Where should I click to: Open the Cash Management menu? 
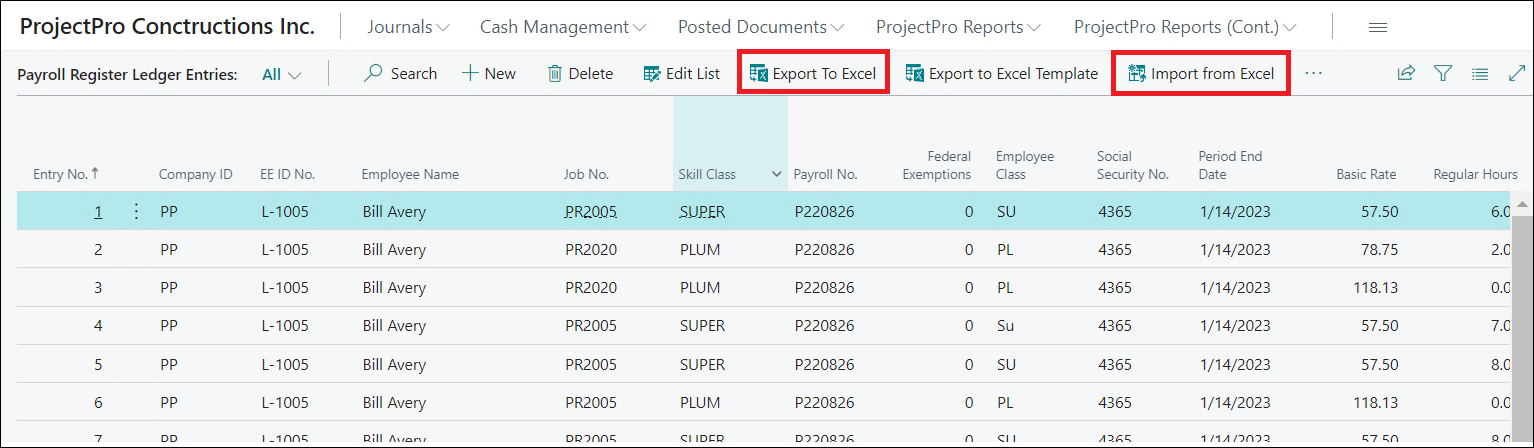coord(562,27)
